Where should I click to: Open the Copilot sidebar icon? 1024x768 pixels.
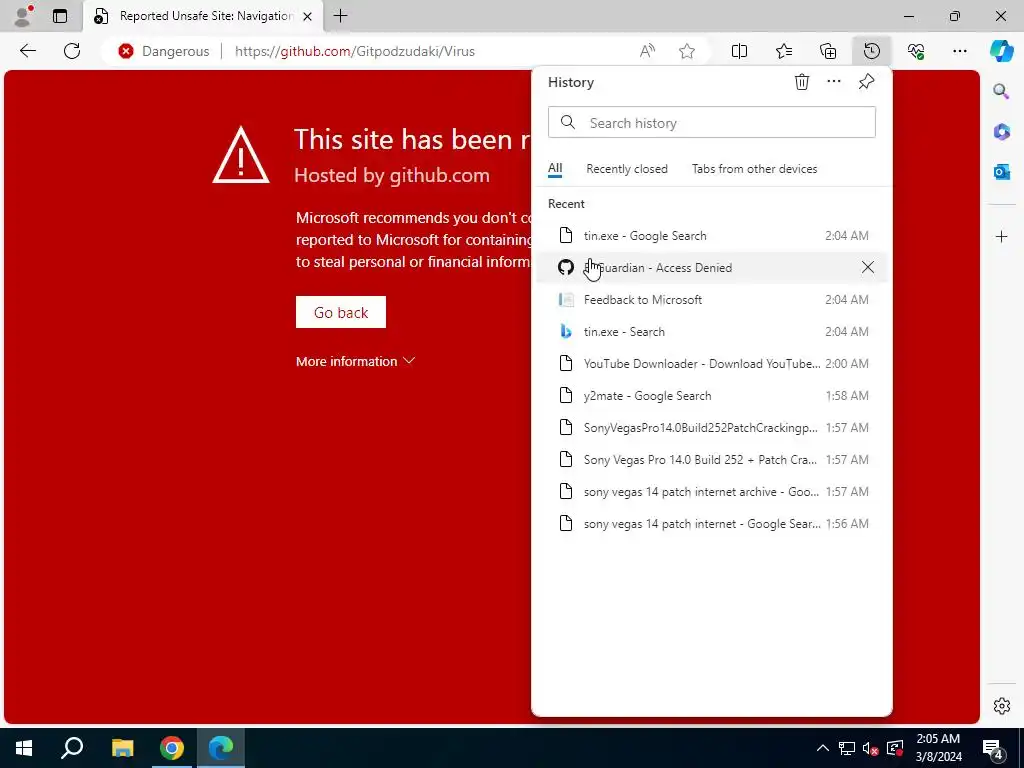pos(1001,51)
